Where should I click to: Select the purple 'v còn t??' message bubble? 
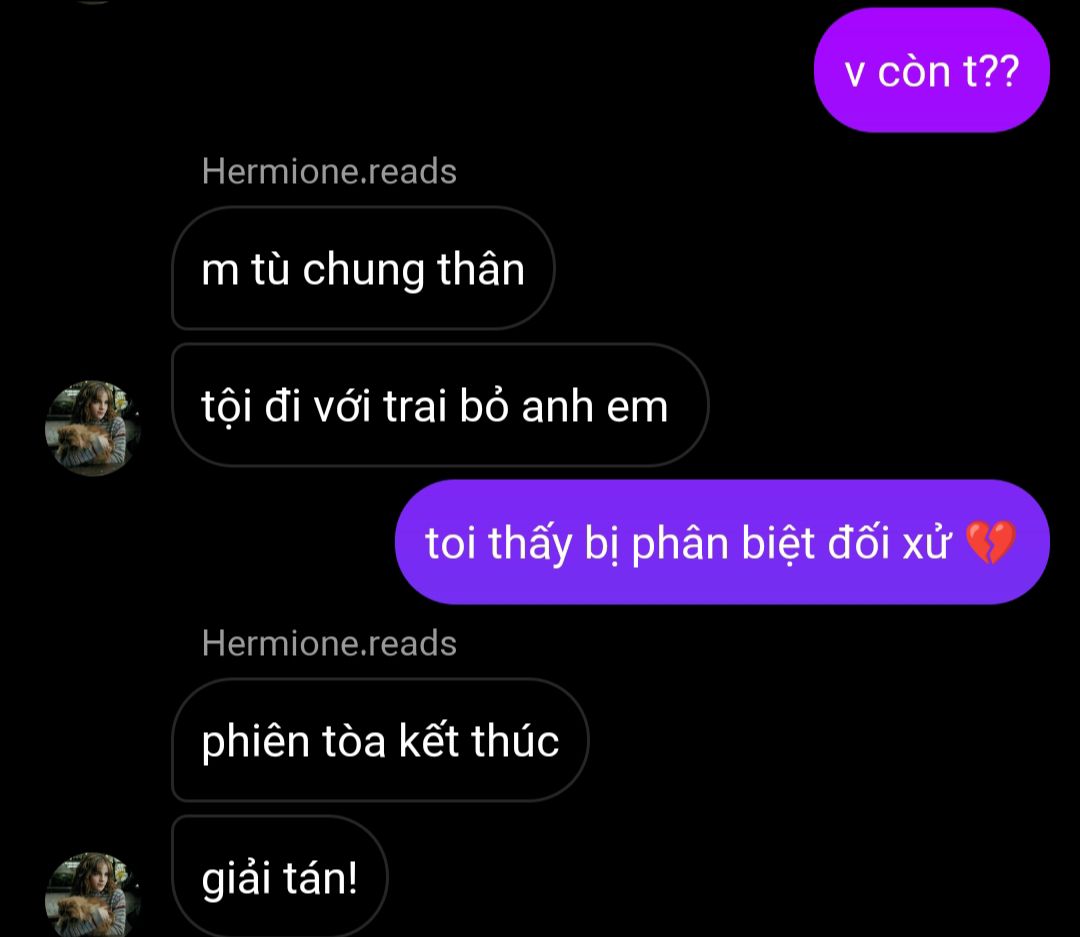point(931,70)
